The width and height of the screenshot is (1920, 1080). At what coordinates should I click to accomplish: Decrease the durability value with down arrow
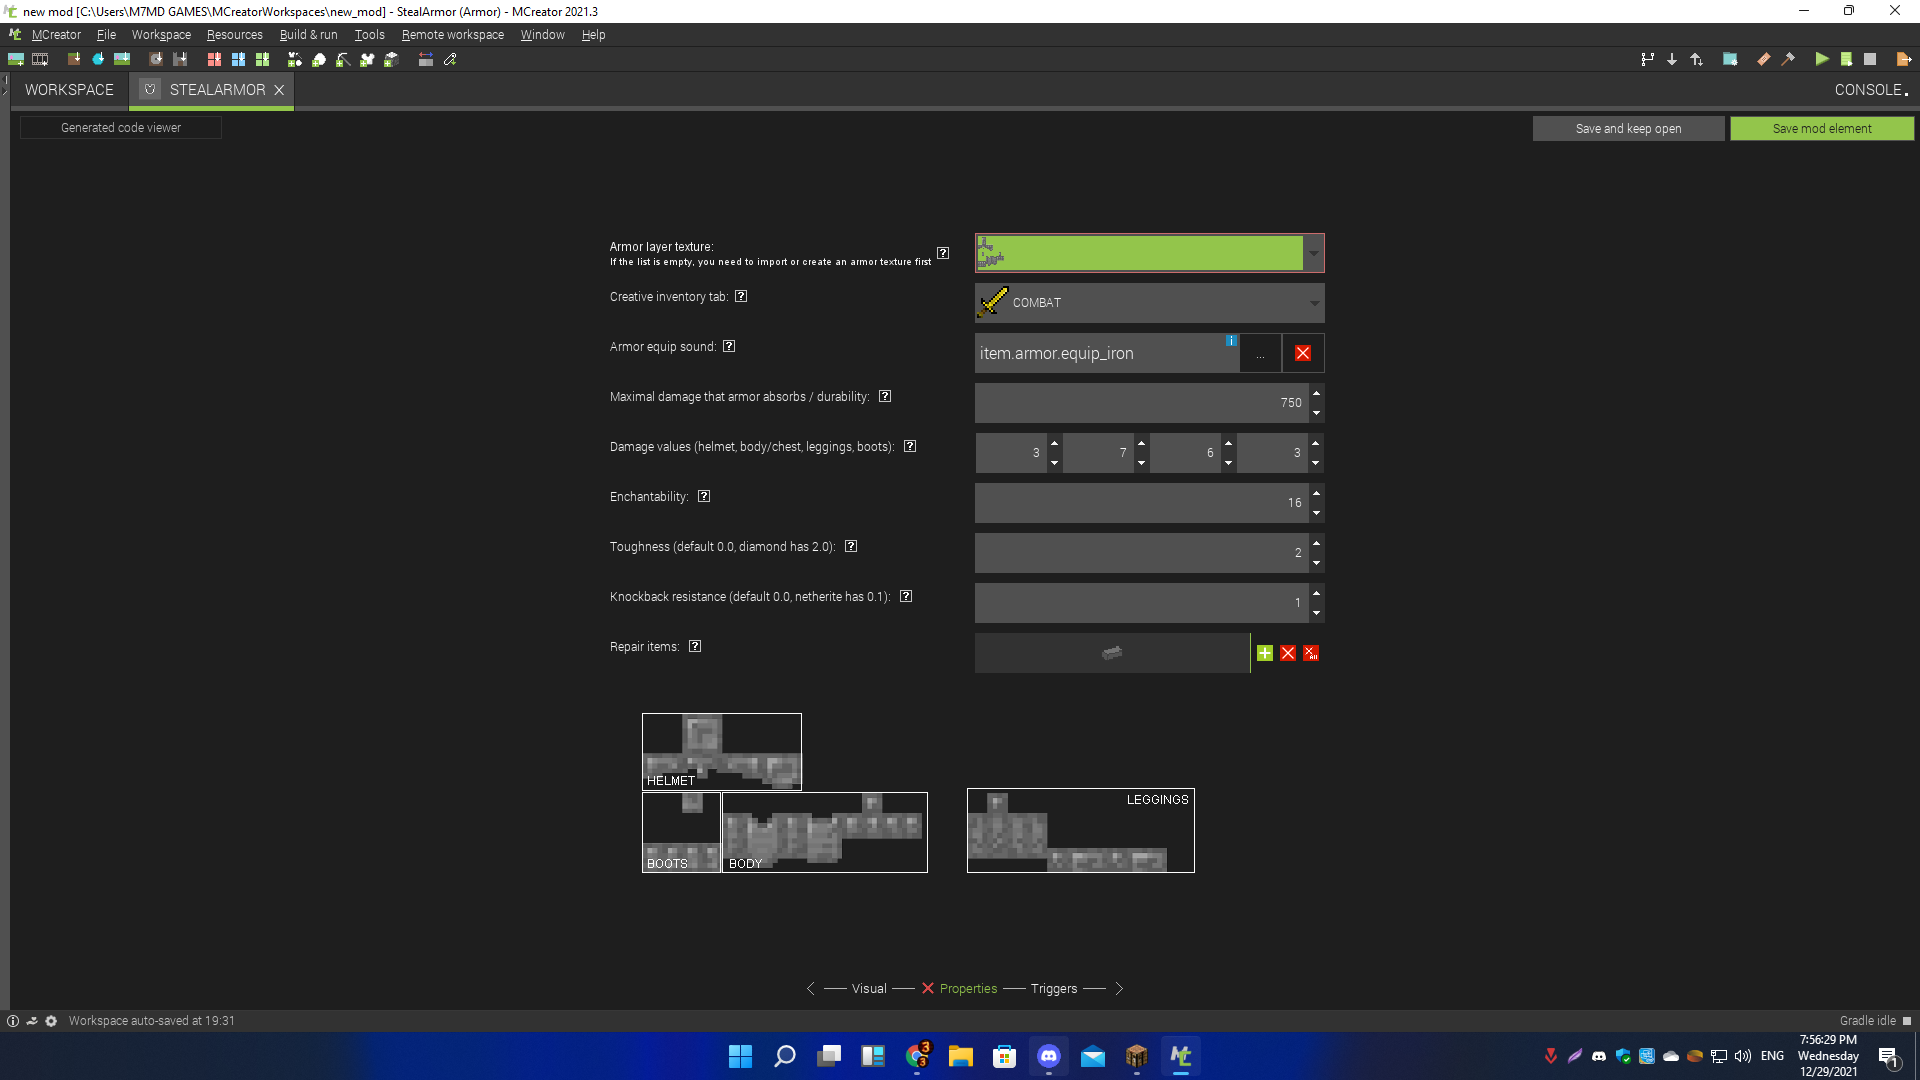(x=1316, y=413)
